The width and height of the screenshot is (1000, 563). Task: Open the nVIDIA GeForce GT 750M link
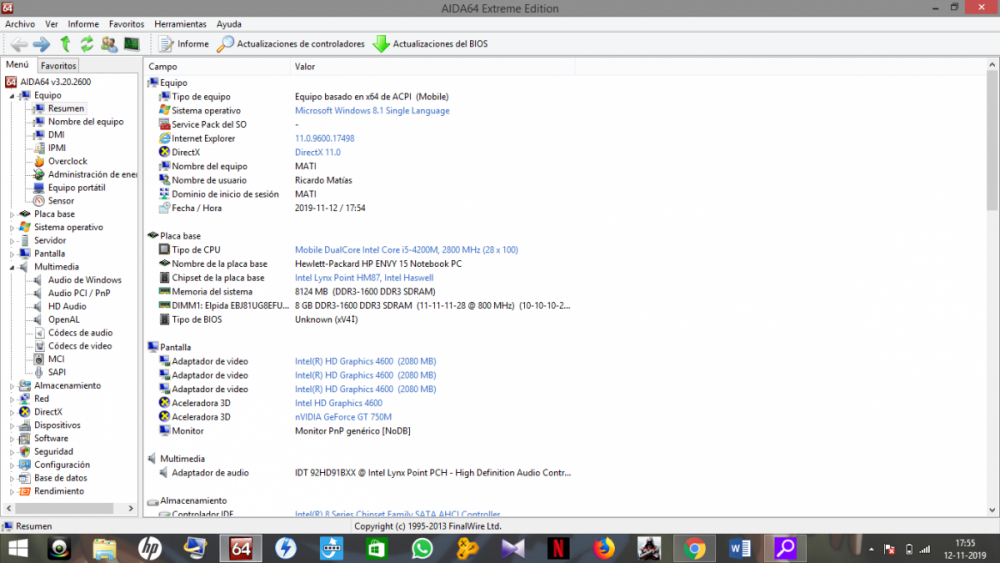343,417
